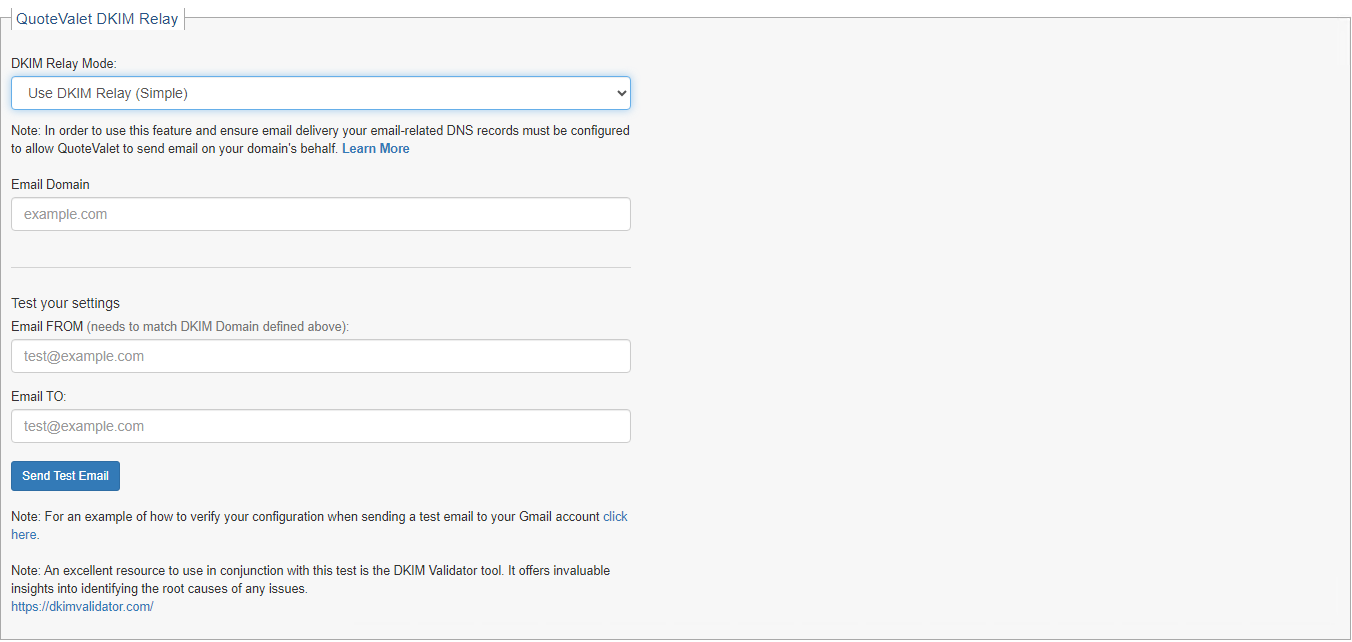Click the 'DKIM Relay Mode:' label
Screen dimensions: 1352x642
pyautogui.click(x=64, y=63)
